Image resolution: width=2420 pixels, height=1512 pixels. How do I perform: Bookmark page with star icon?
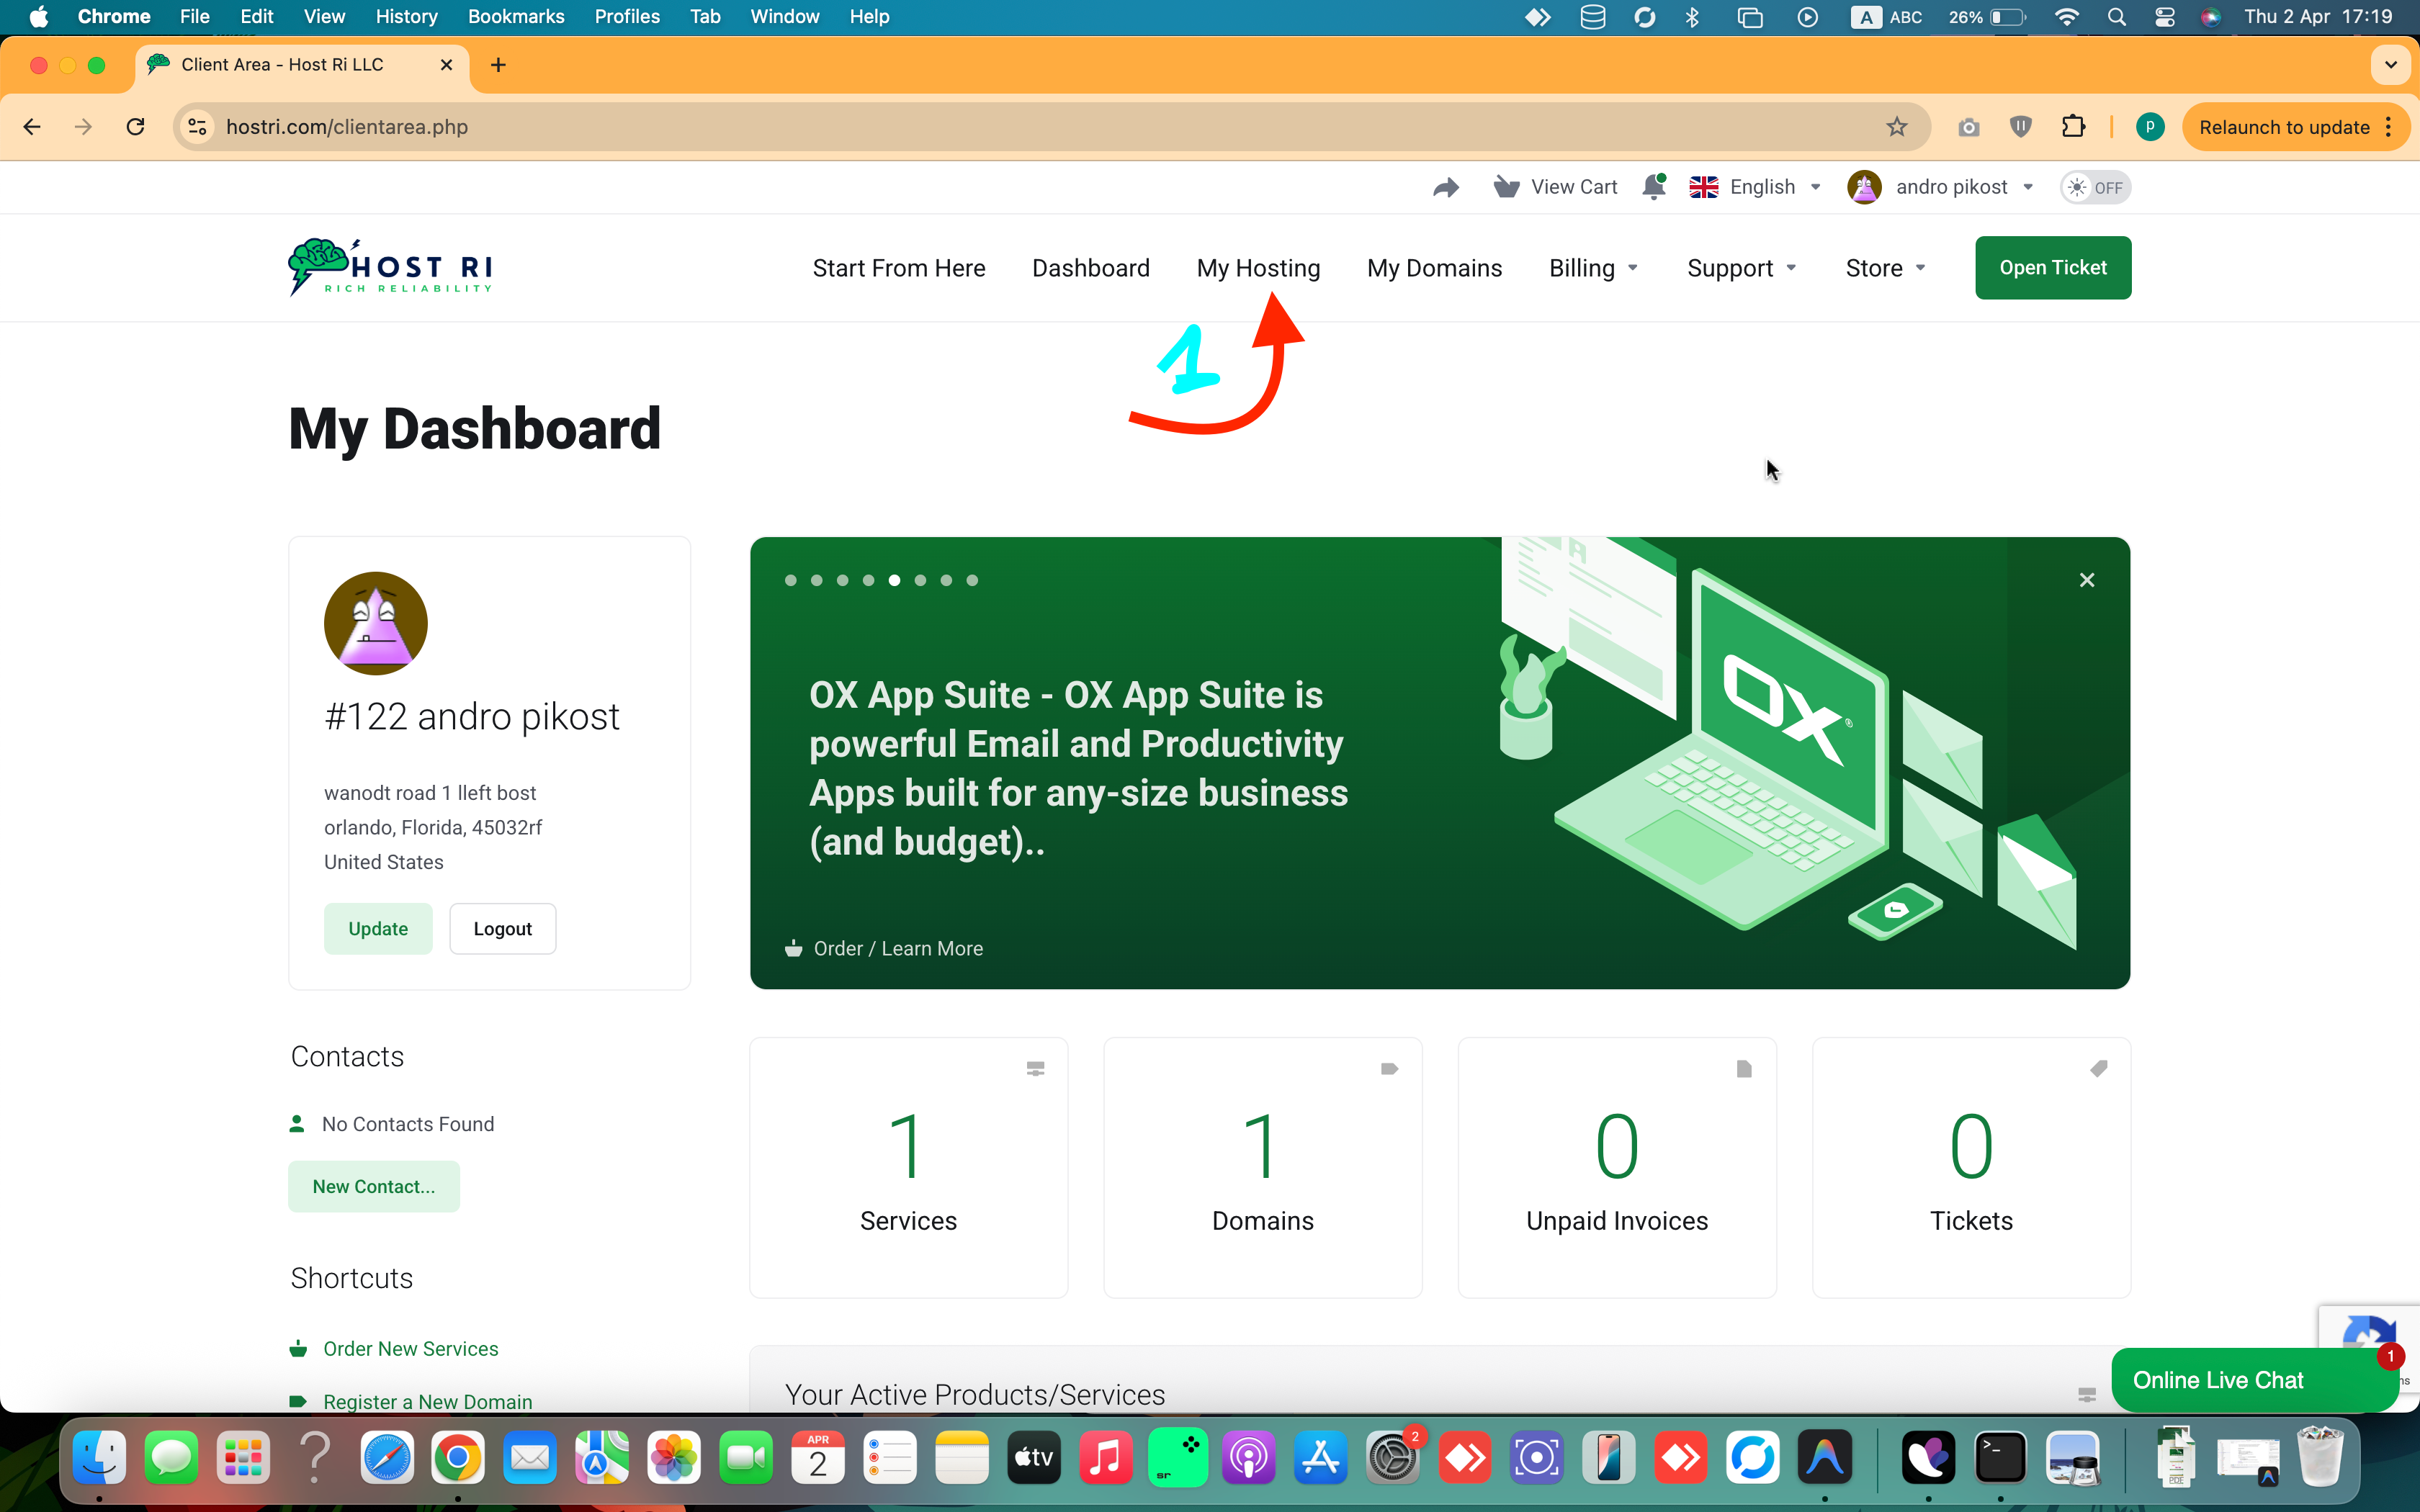point(1896,127)
